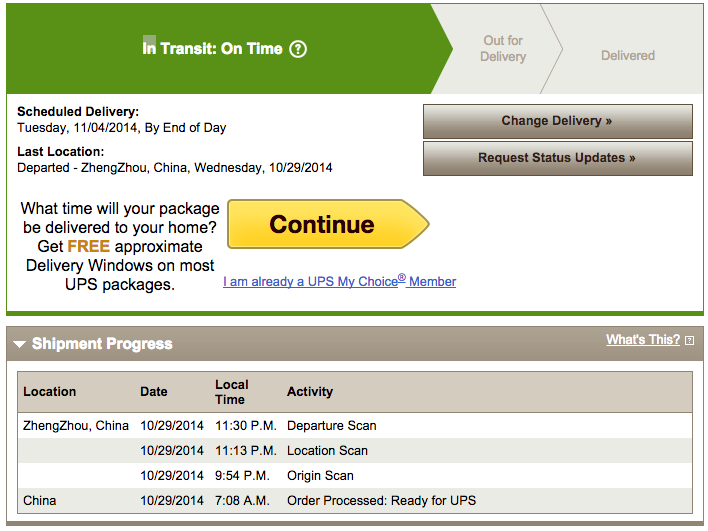Collapse the Shipment Progress section triangle
708x531 pixels.
point(19,344)
